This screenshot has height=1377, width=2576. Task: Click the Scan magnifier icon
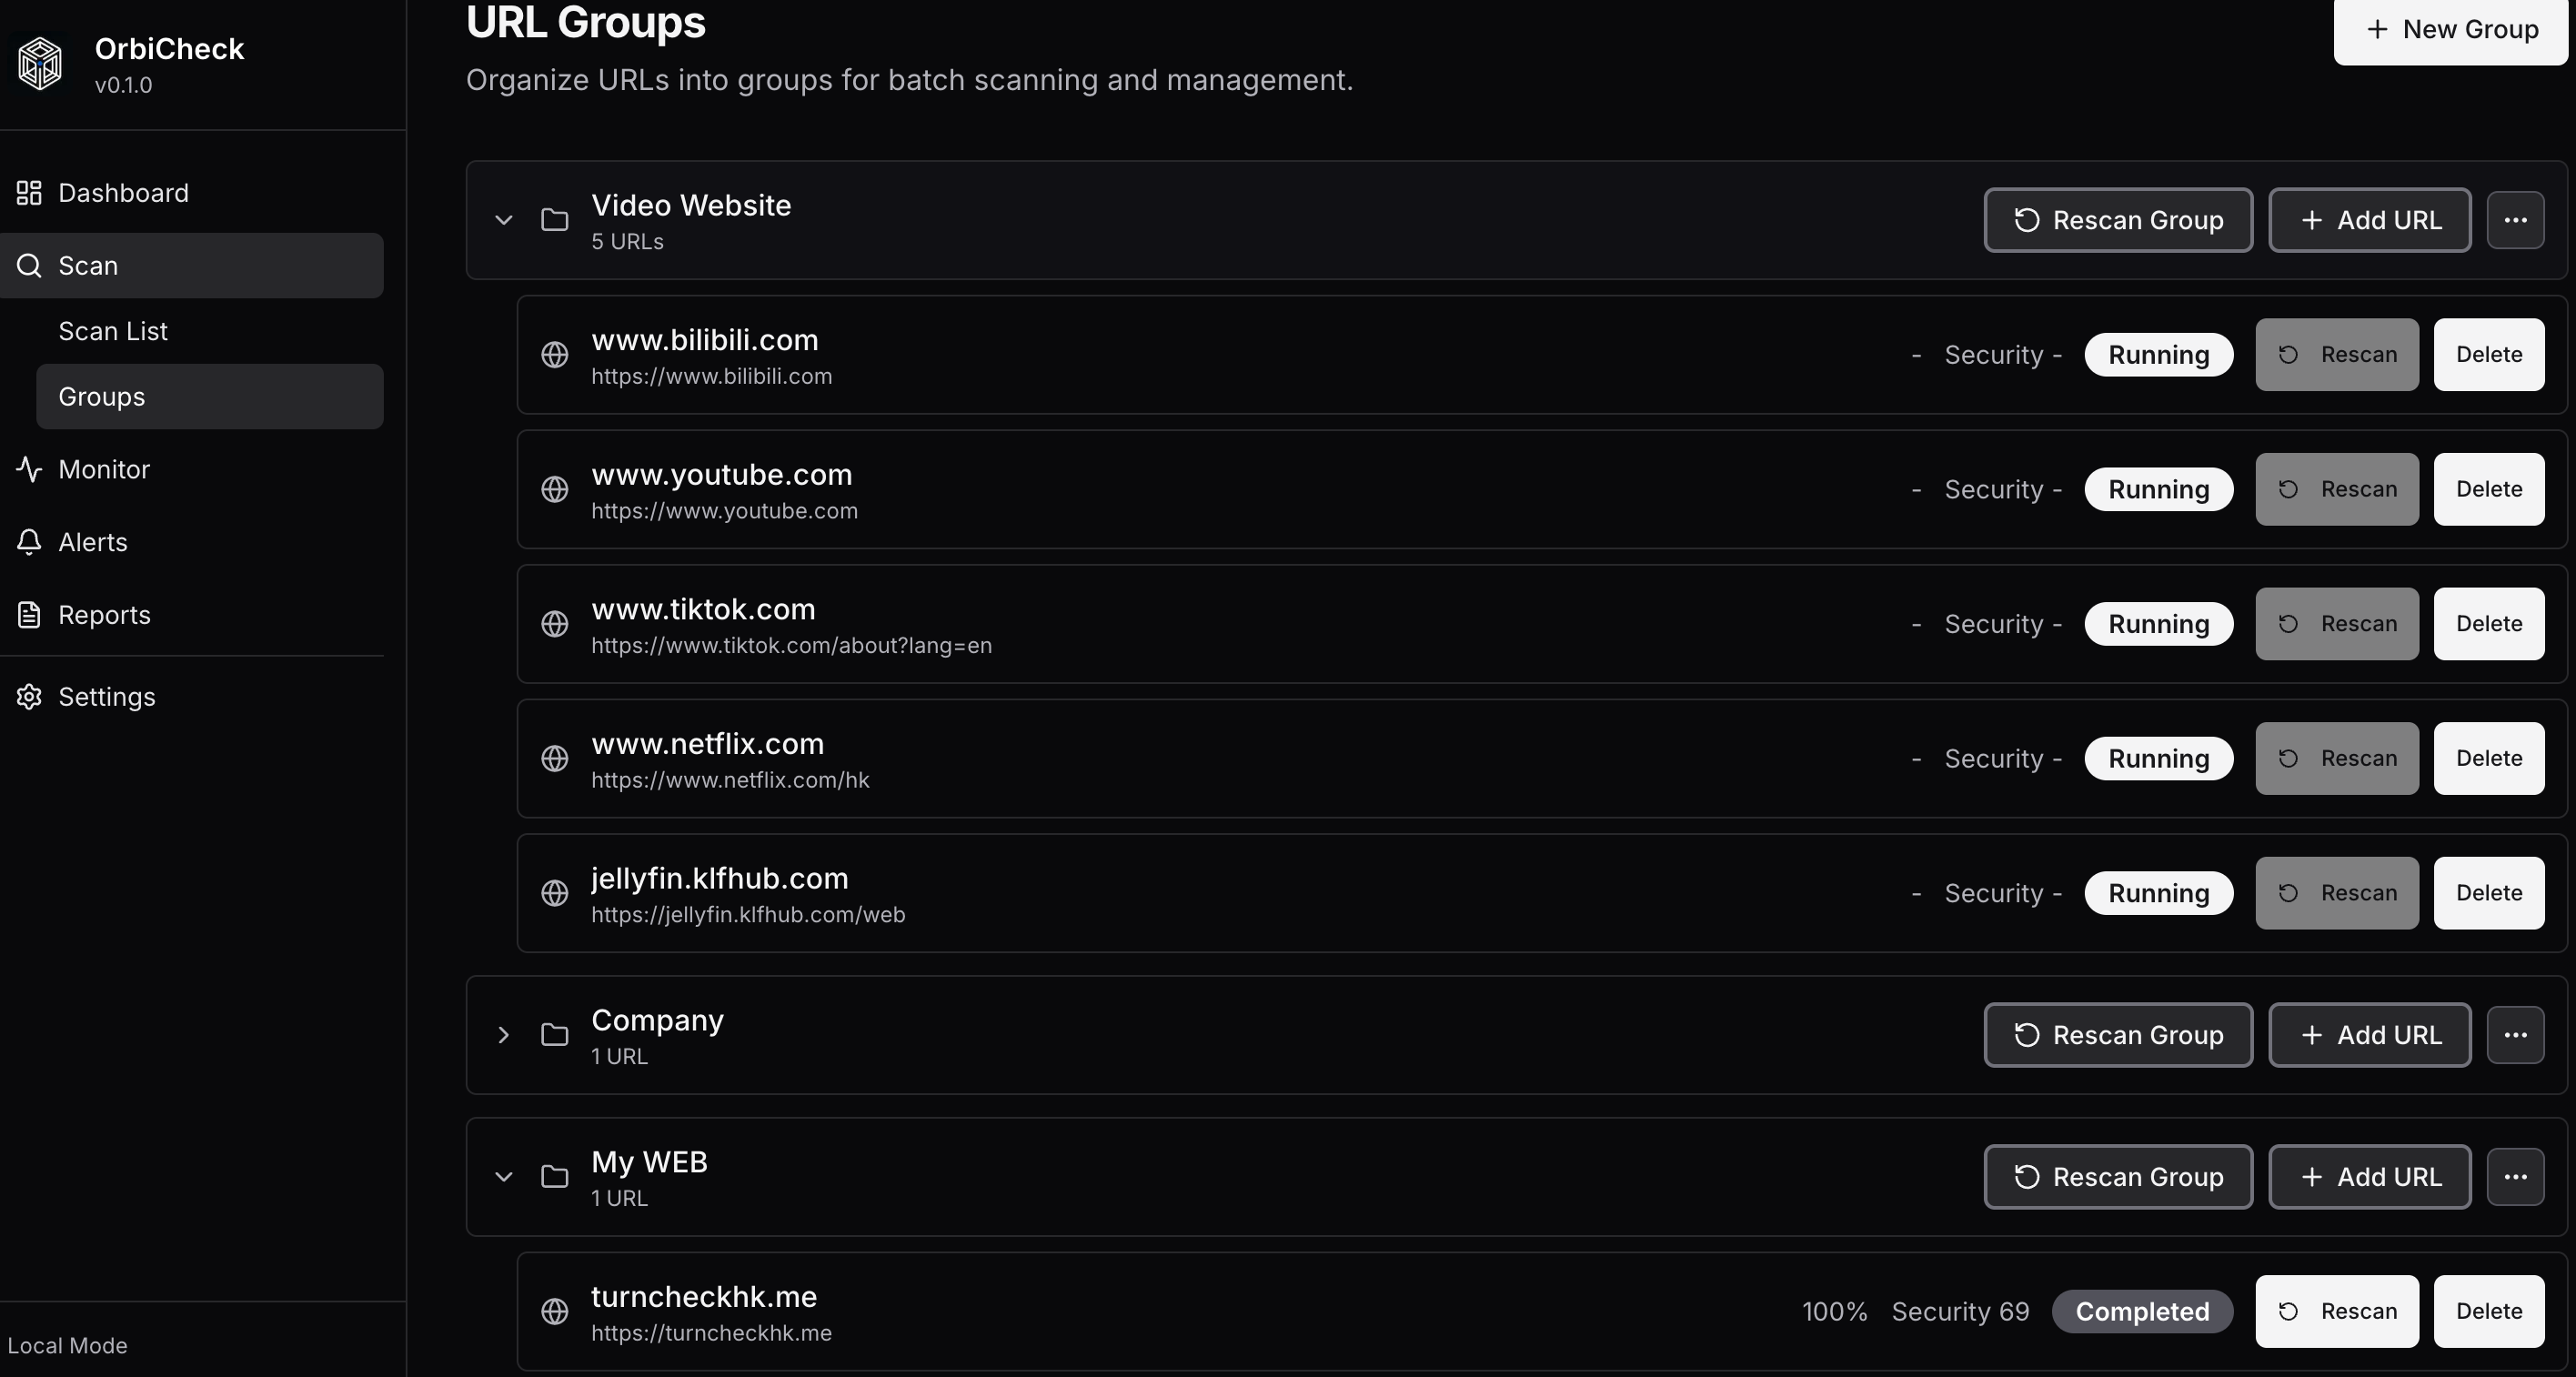[x=30, y=265]
